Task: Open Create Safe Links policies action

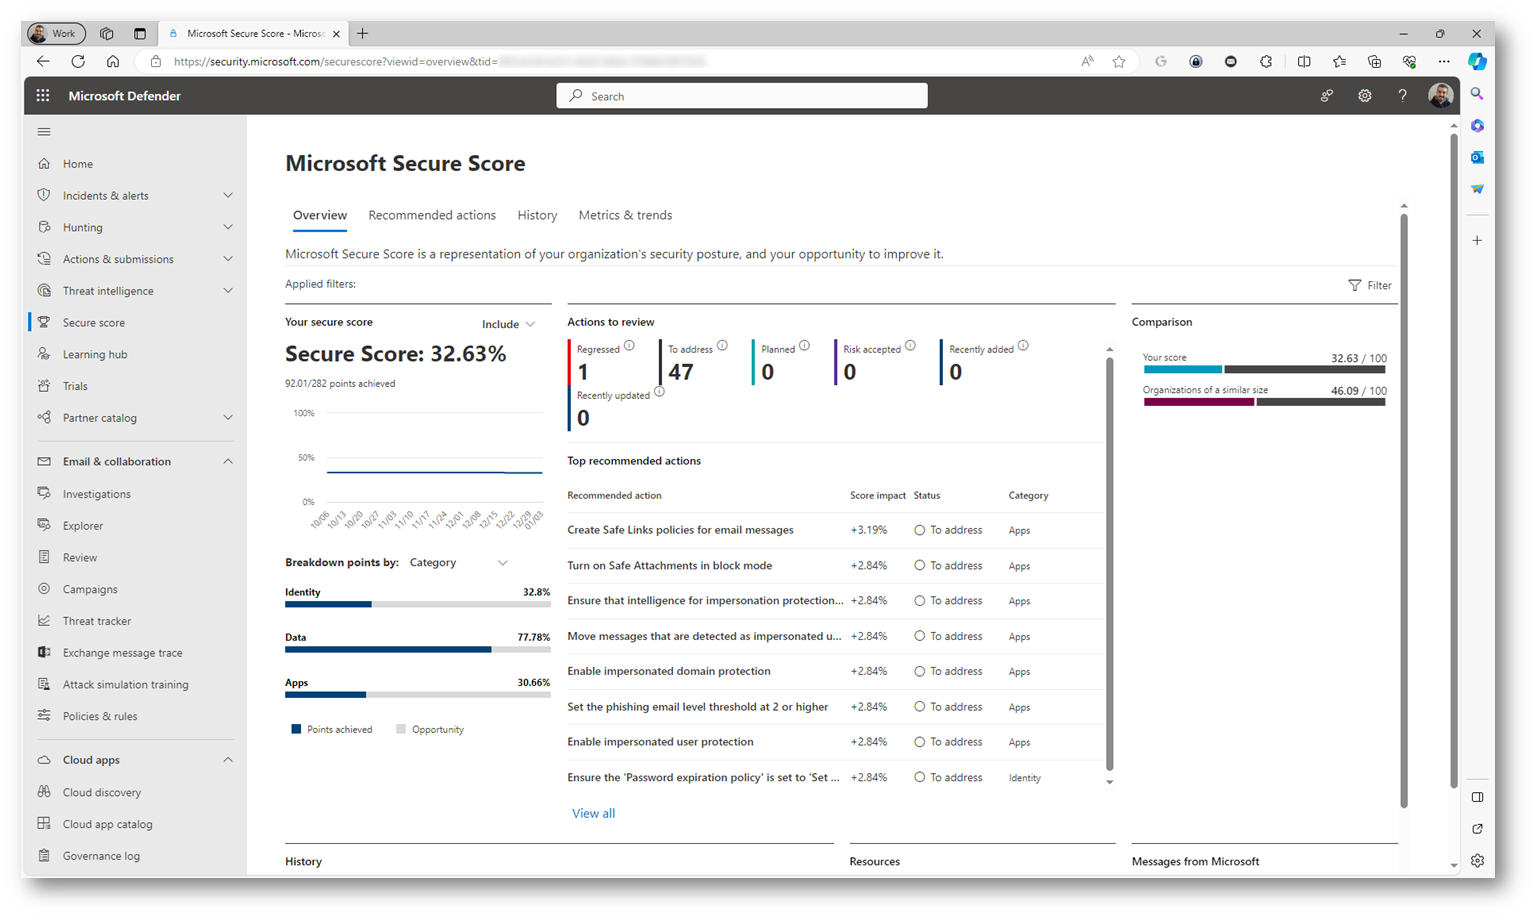Action: 680,530
